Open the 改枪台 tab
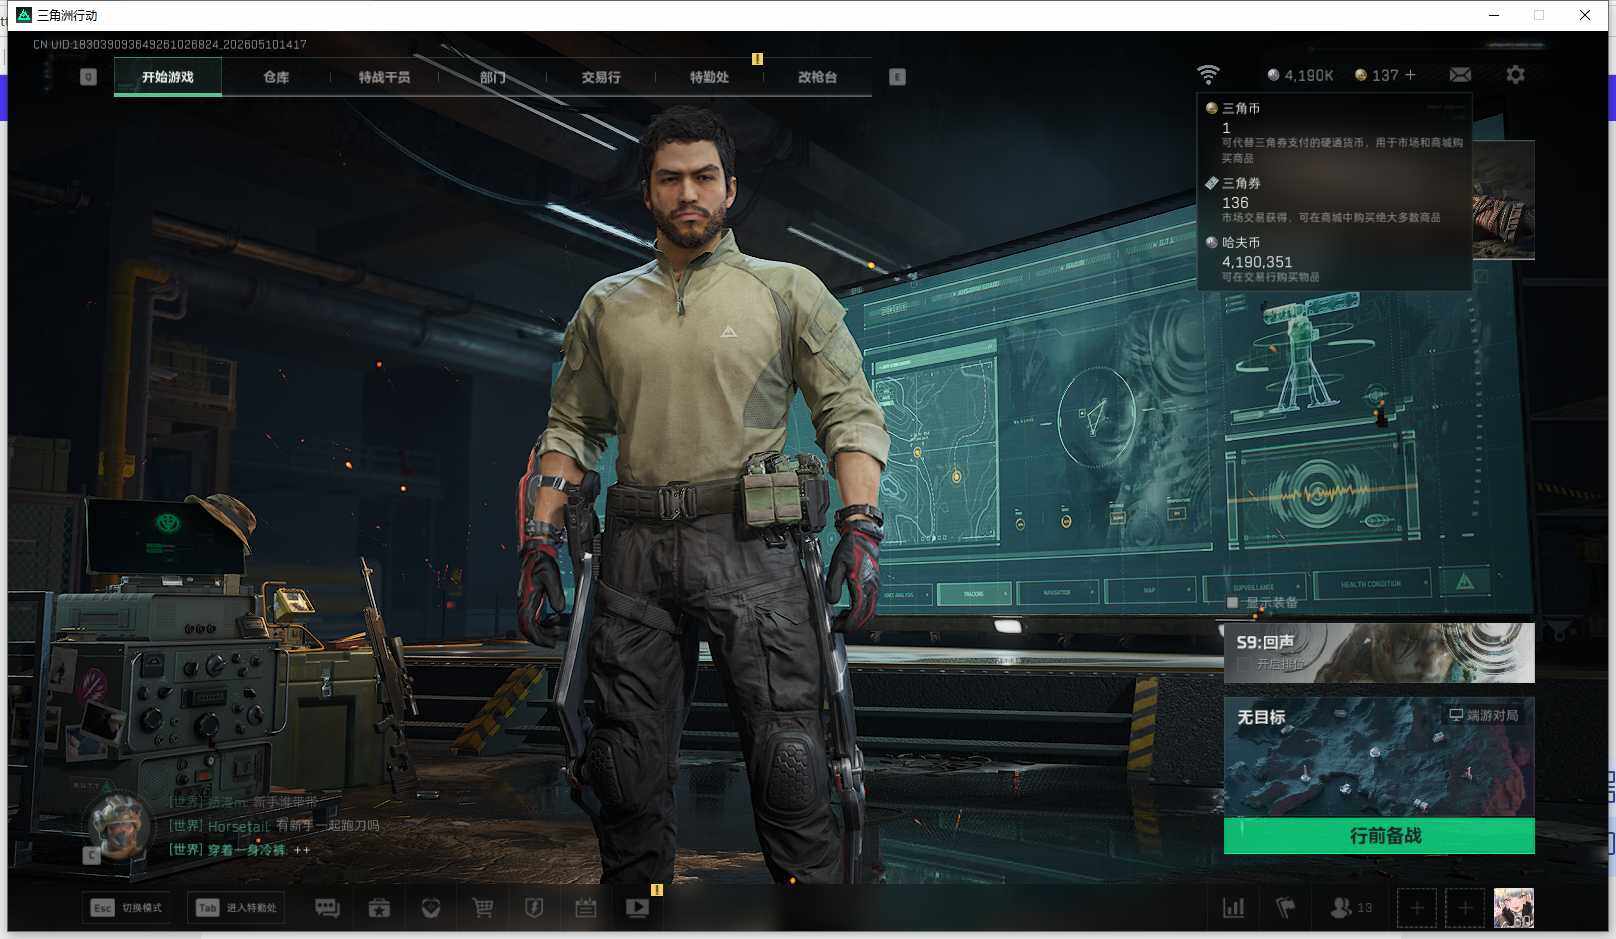Image resolution: width=1616 pixels, height=939 pixels. (x=817, y=77)
